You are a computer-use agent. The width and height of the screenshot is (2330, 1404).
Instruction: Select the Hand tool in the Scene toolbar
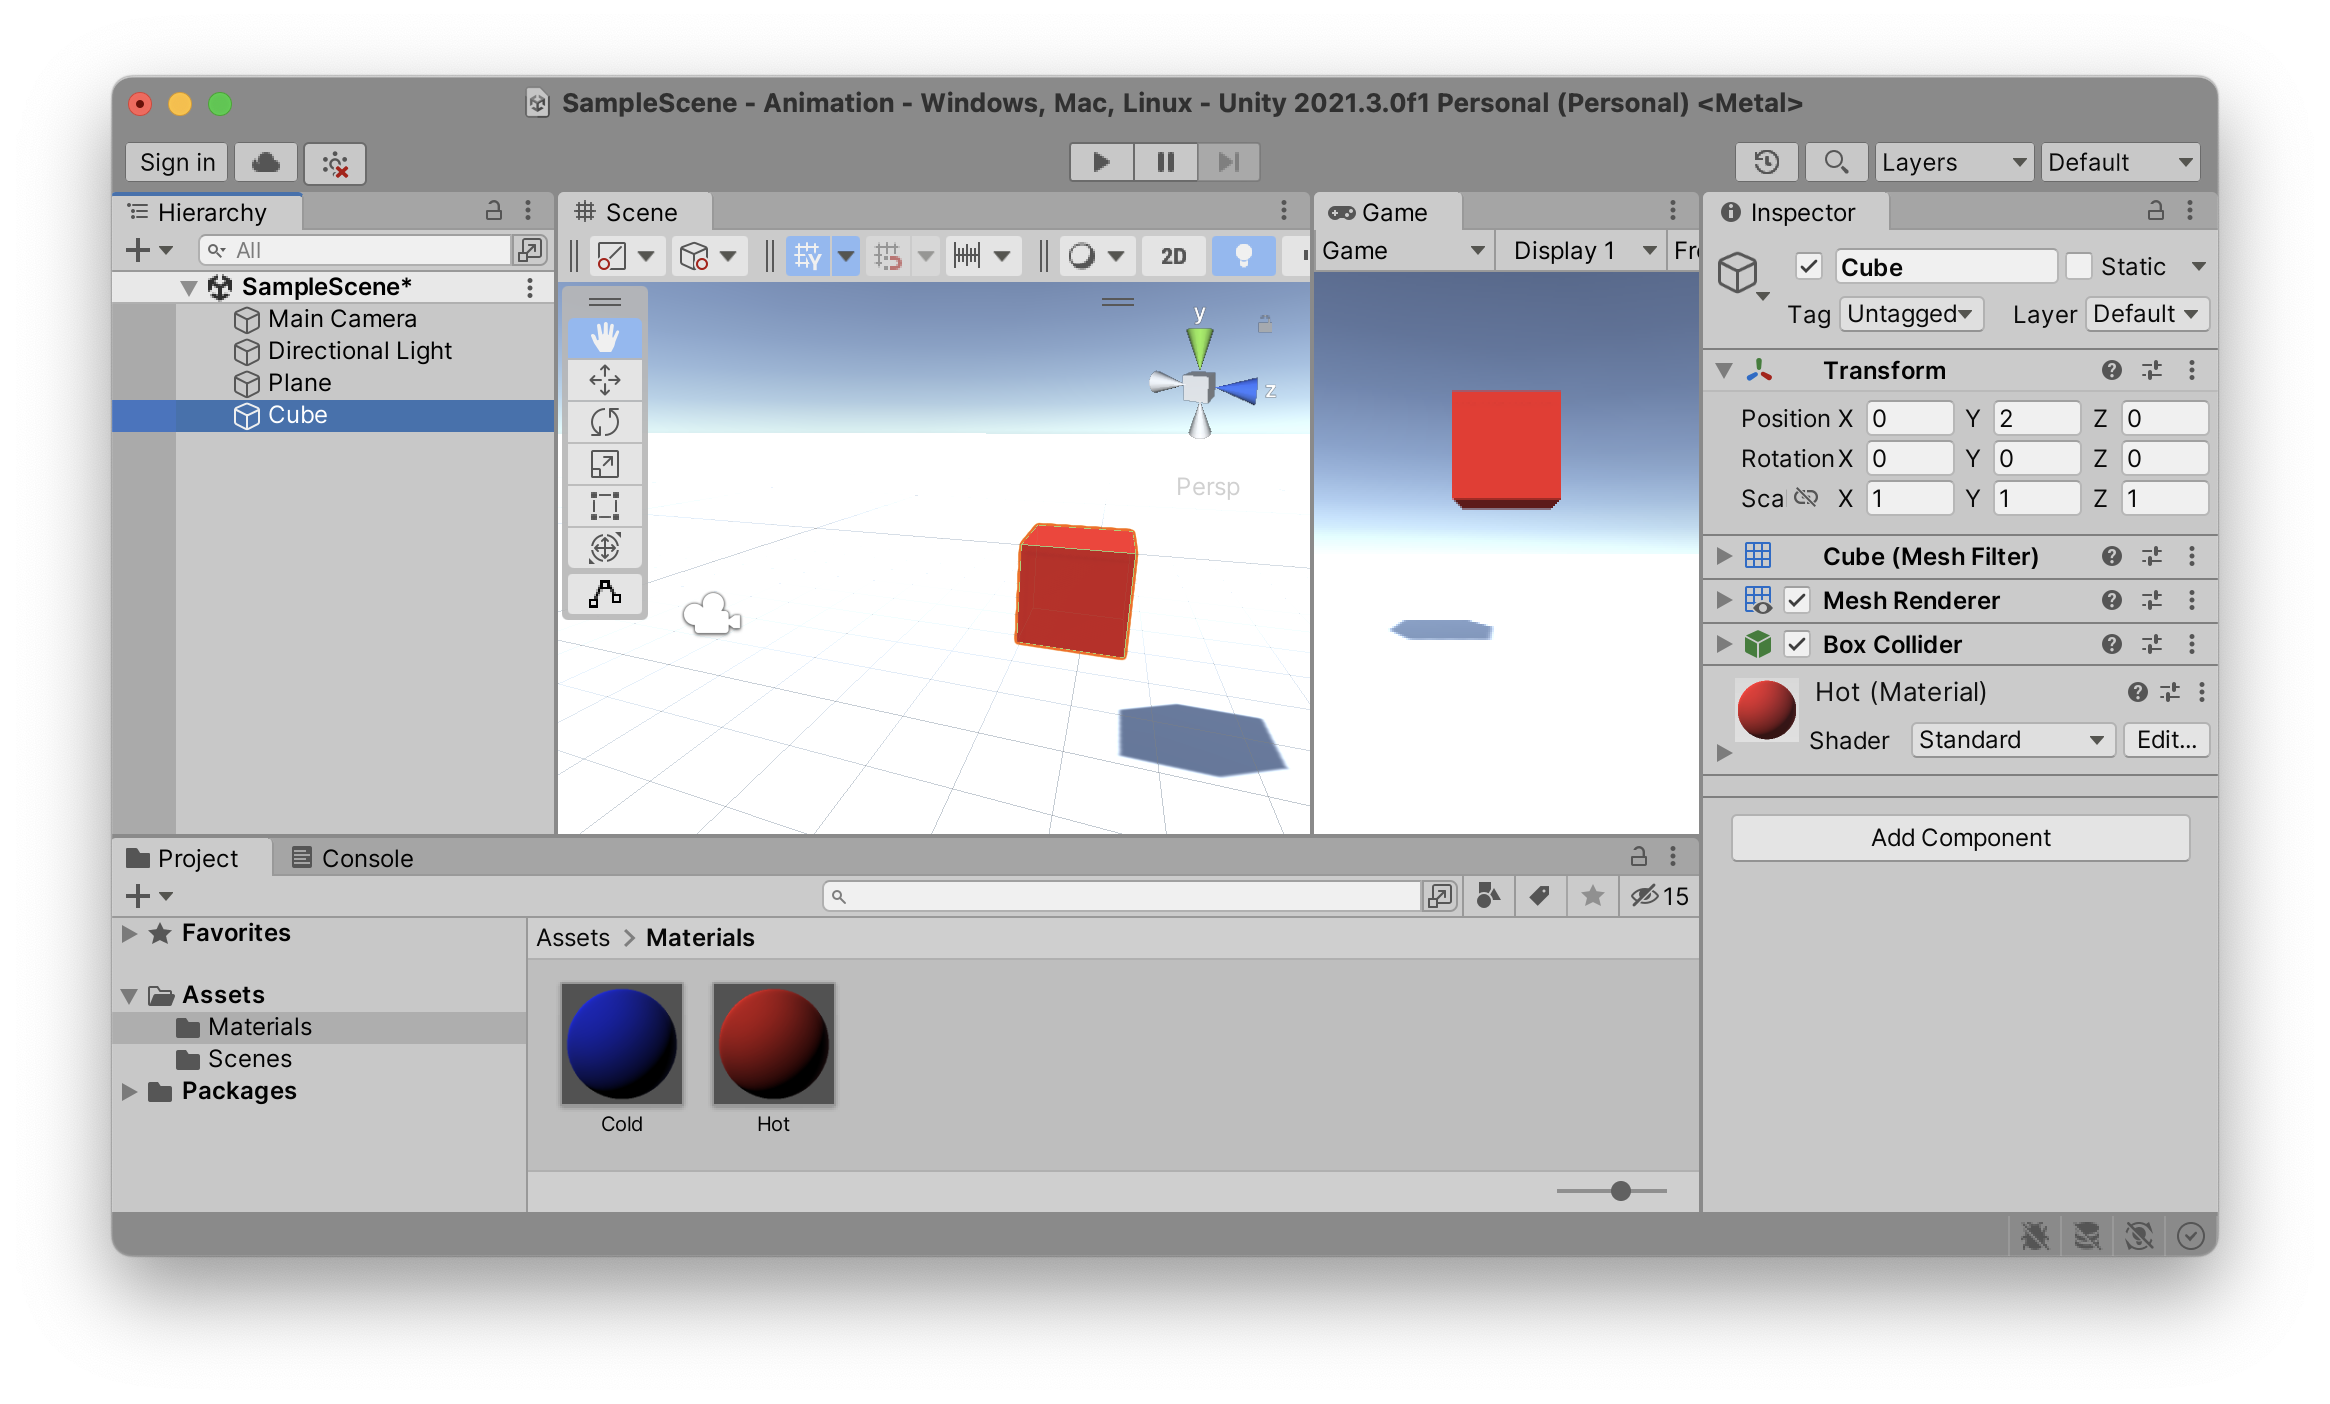click(604, 338)
